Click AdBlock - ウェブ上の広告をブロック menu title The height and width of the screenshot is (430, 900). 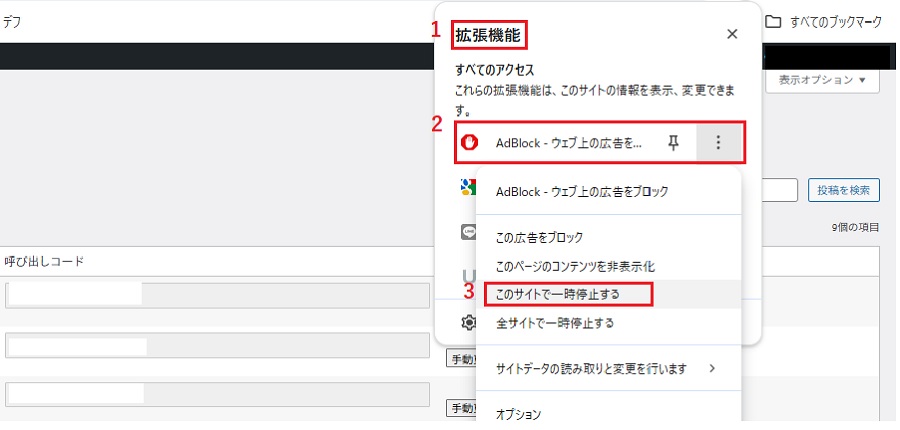click(582, 192)
